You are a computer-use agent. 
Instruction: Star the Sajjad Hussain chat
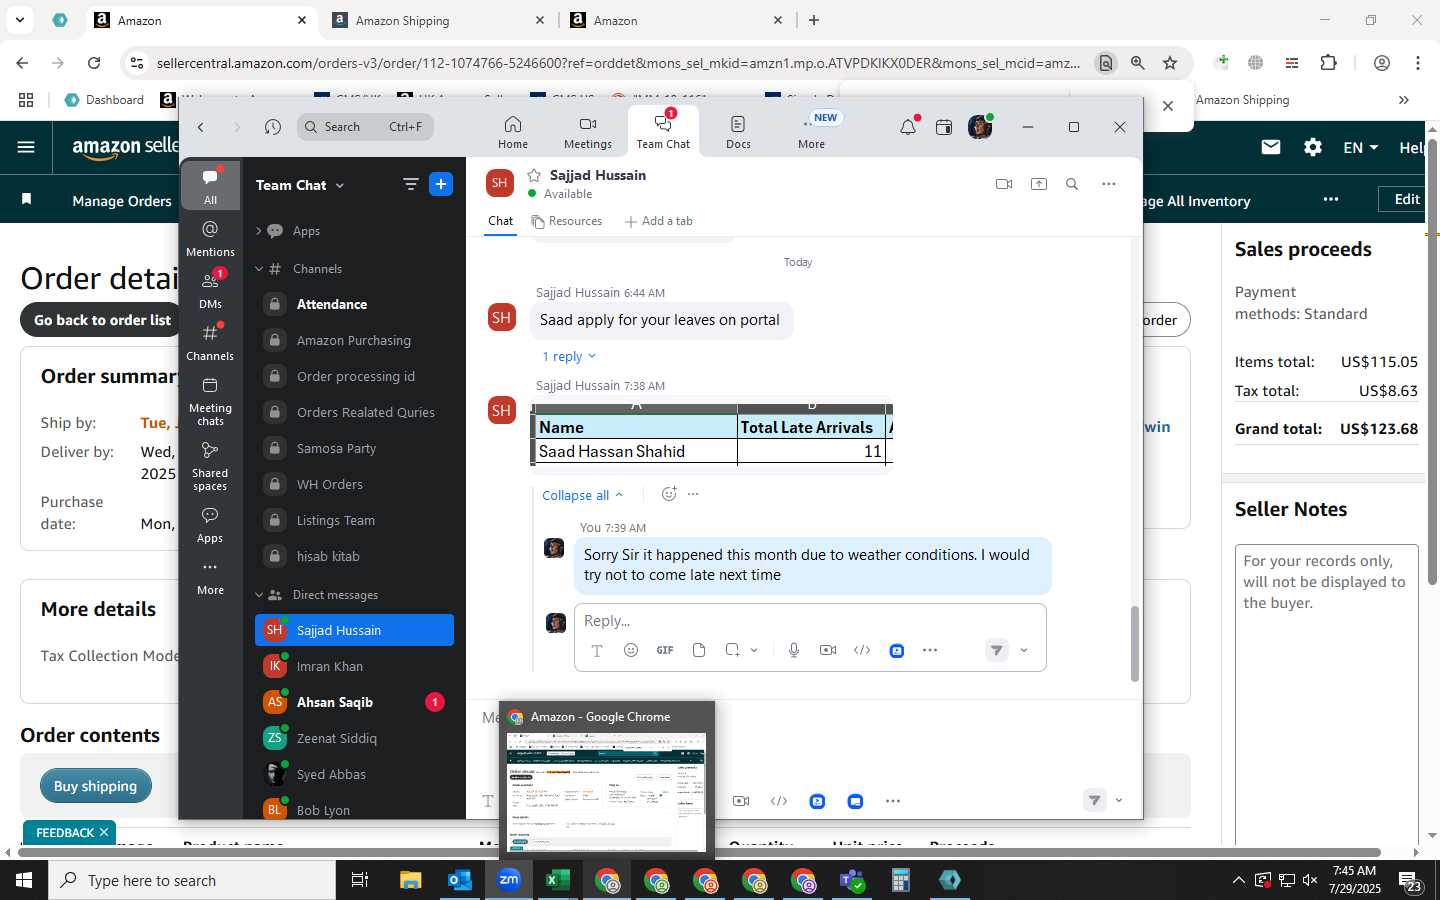tap(534, 175)
